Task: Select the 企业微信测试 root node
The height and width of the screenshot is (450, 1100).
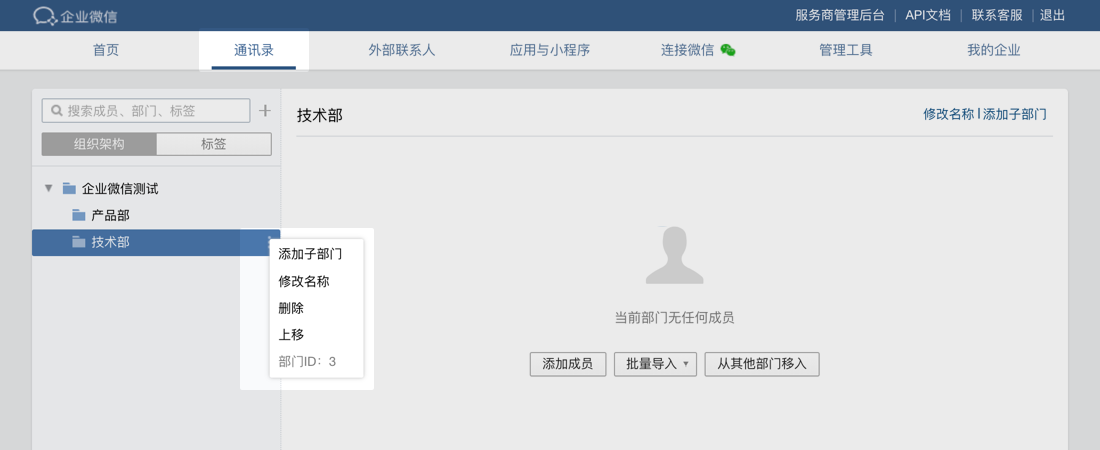Action: [x=156, y=188]
